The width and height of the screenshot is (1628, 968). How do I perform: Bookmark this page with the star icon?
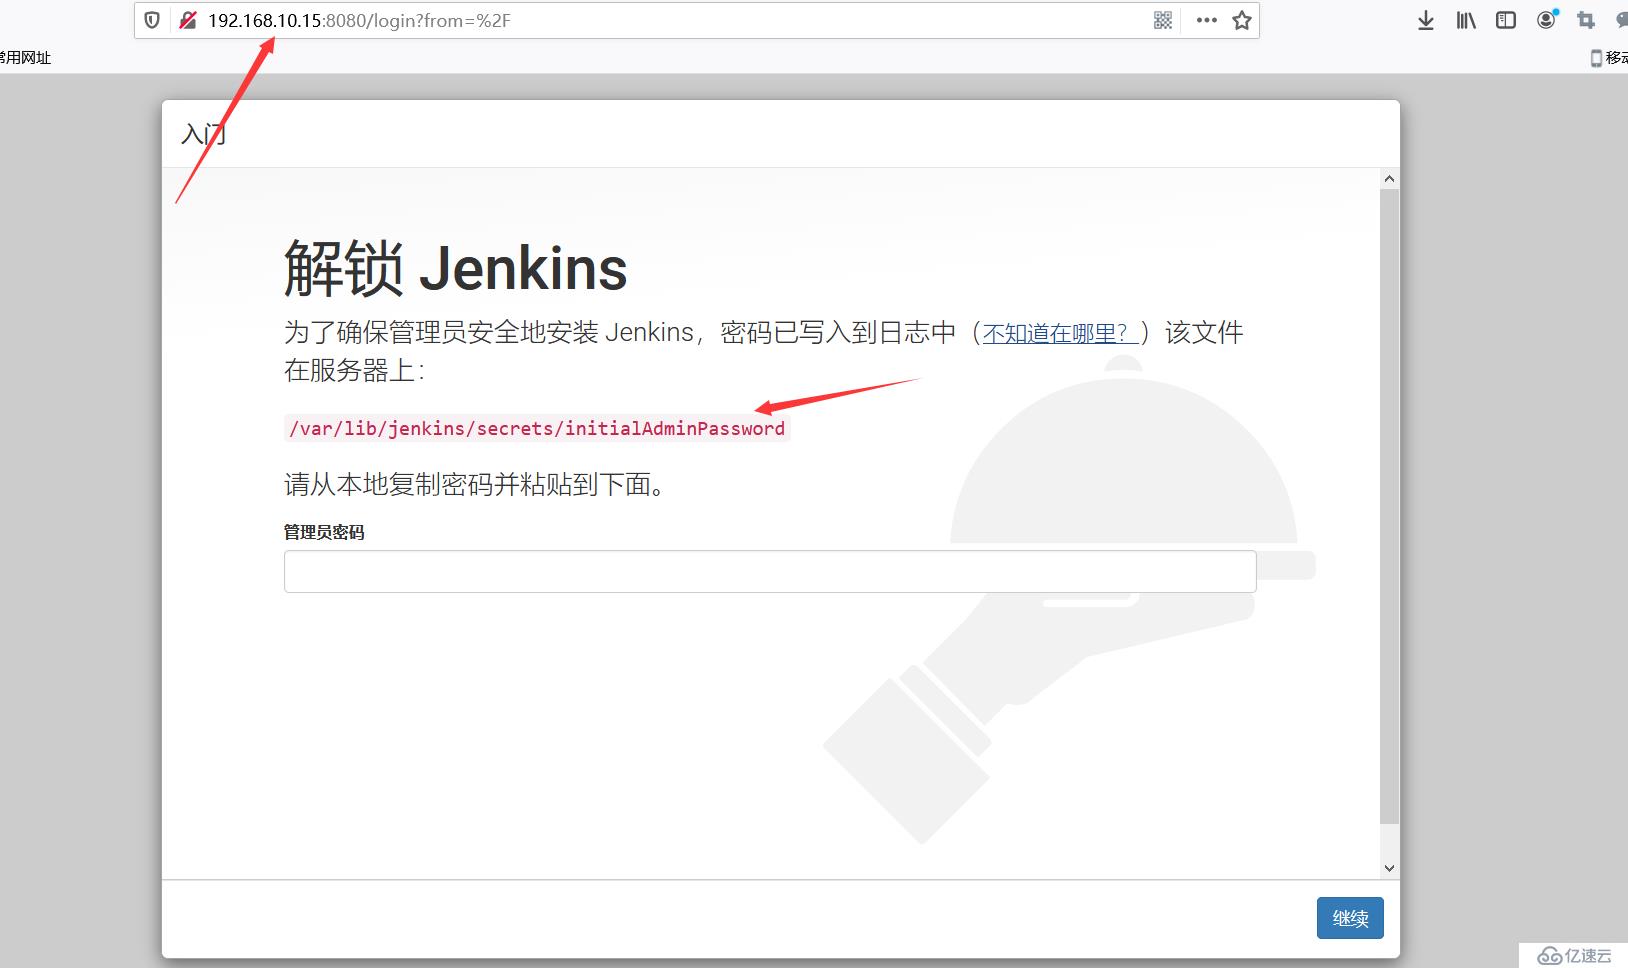click(1242, 20)
